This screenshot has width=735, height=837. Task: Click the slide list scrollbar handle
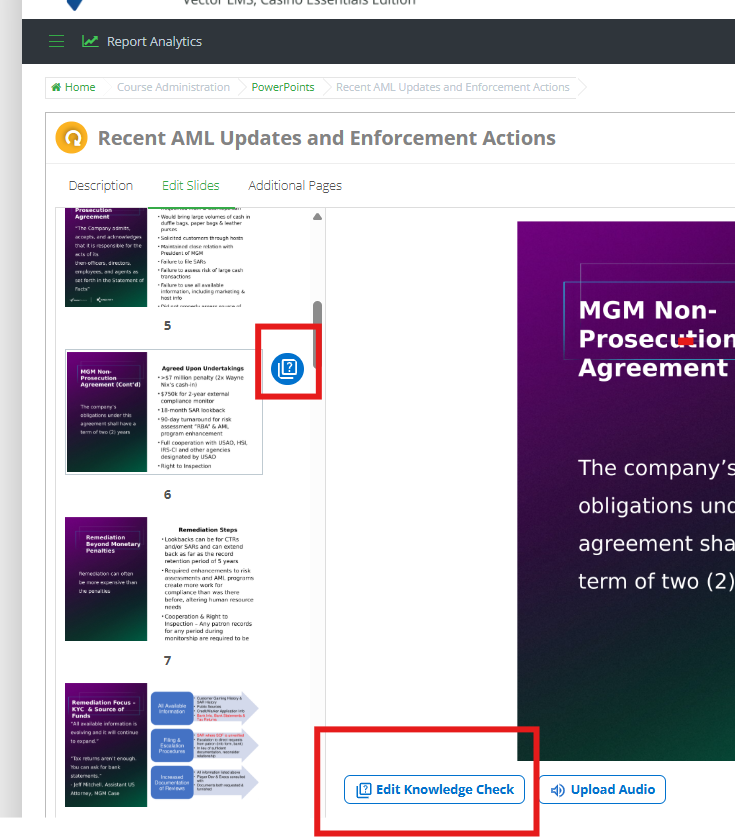pyautogui.click(x=317, y=334)
